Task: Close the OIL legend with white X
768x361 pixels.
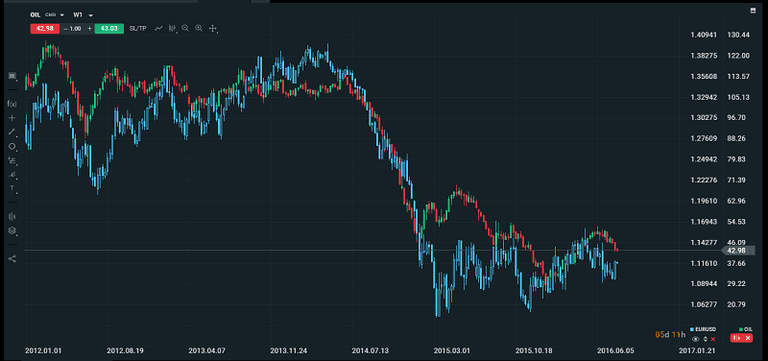Action: [x=748, y=338]
